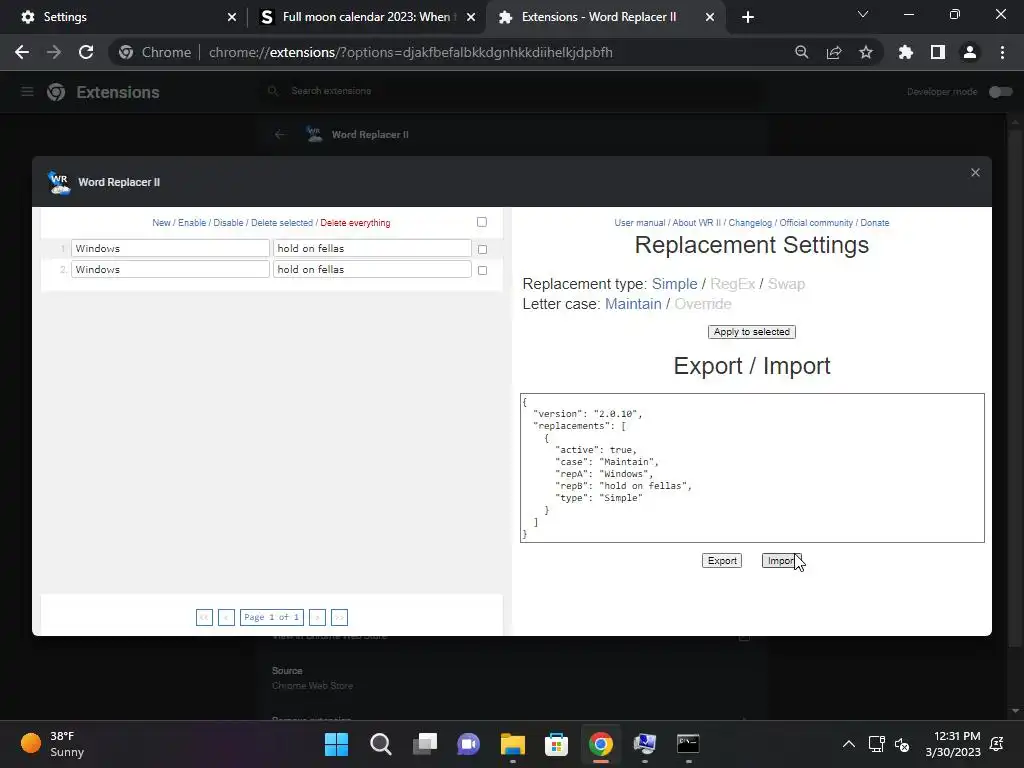Open Windows taskbar search

pyautogui.click(x=381, y=744)
